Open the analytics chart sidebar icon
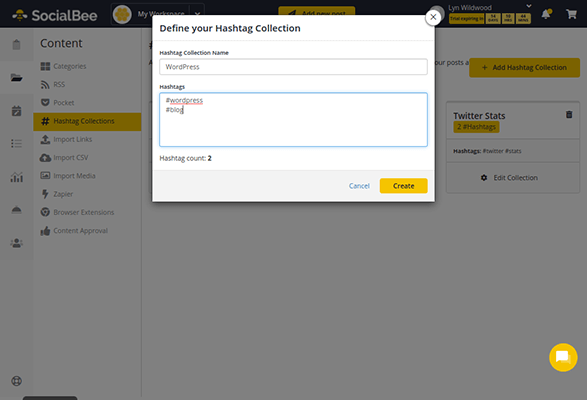Image resolution: width=587 pixels, height=400 pixels. click(16, 177)
